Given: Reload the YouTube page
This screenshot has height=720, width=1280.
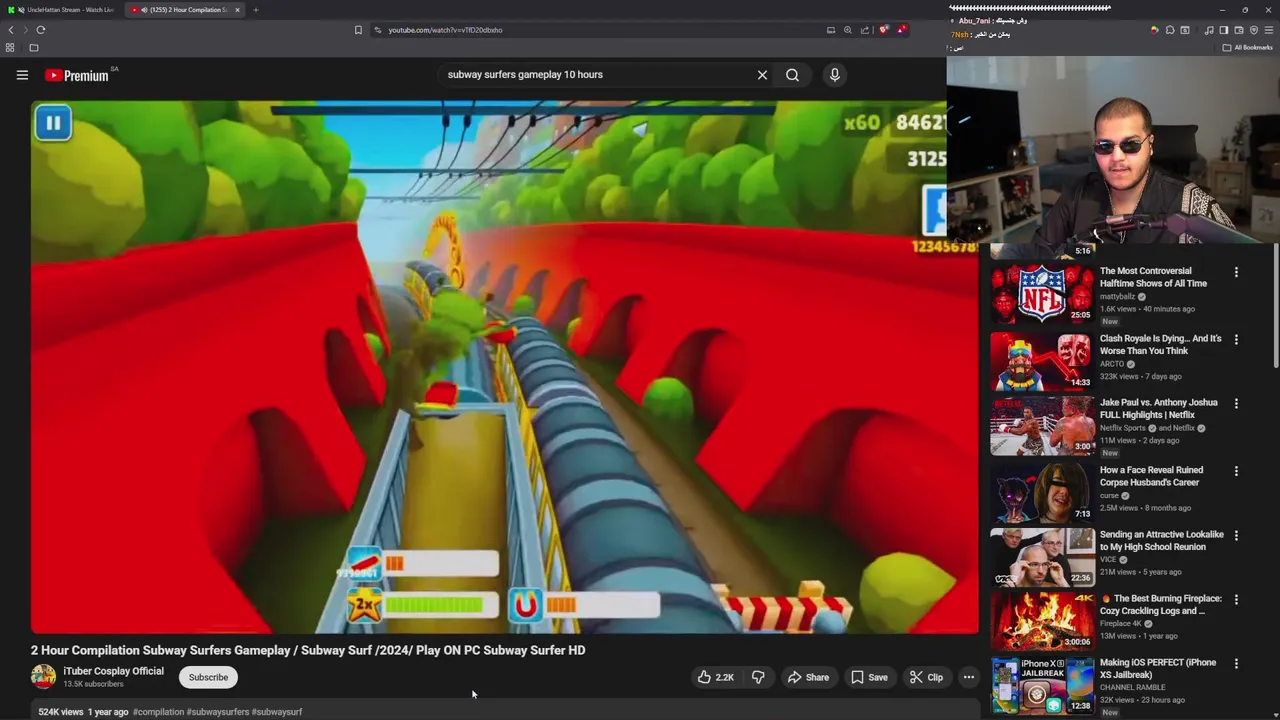Looking at the screenshot, I should [x=41, y=30].
